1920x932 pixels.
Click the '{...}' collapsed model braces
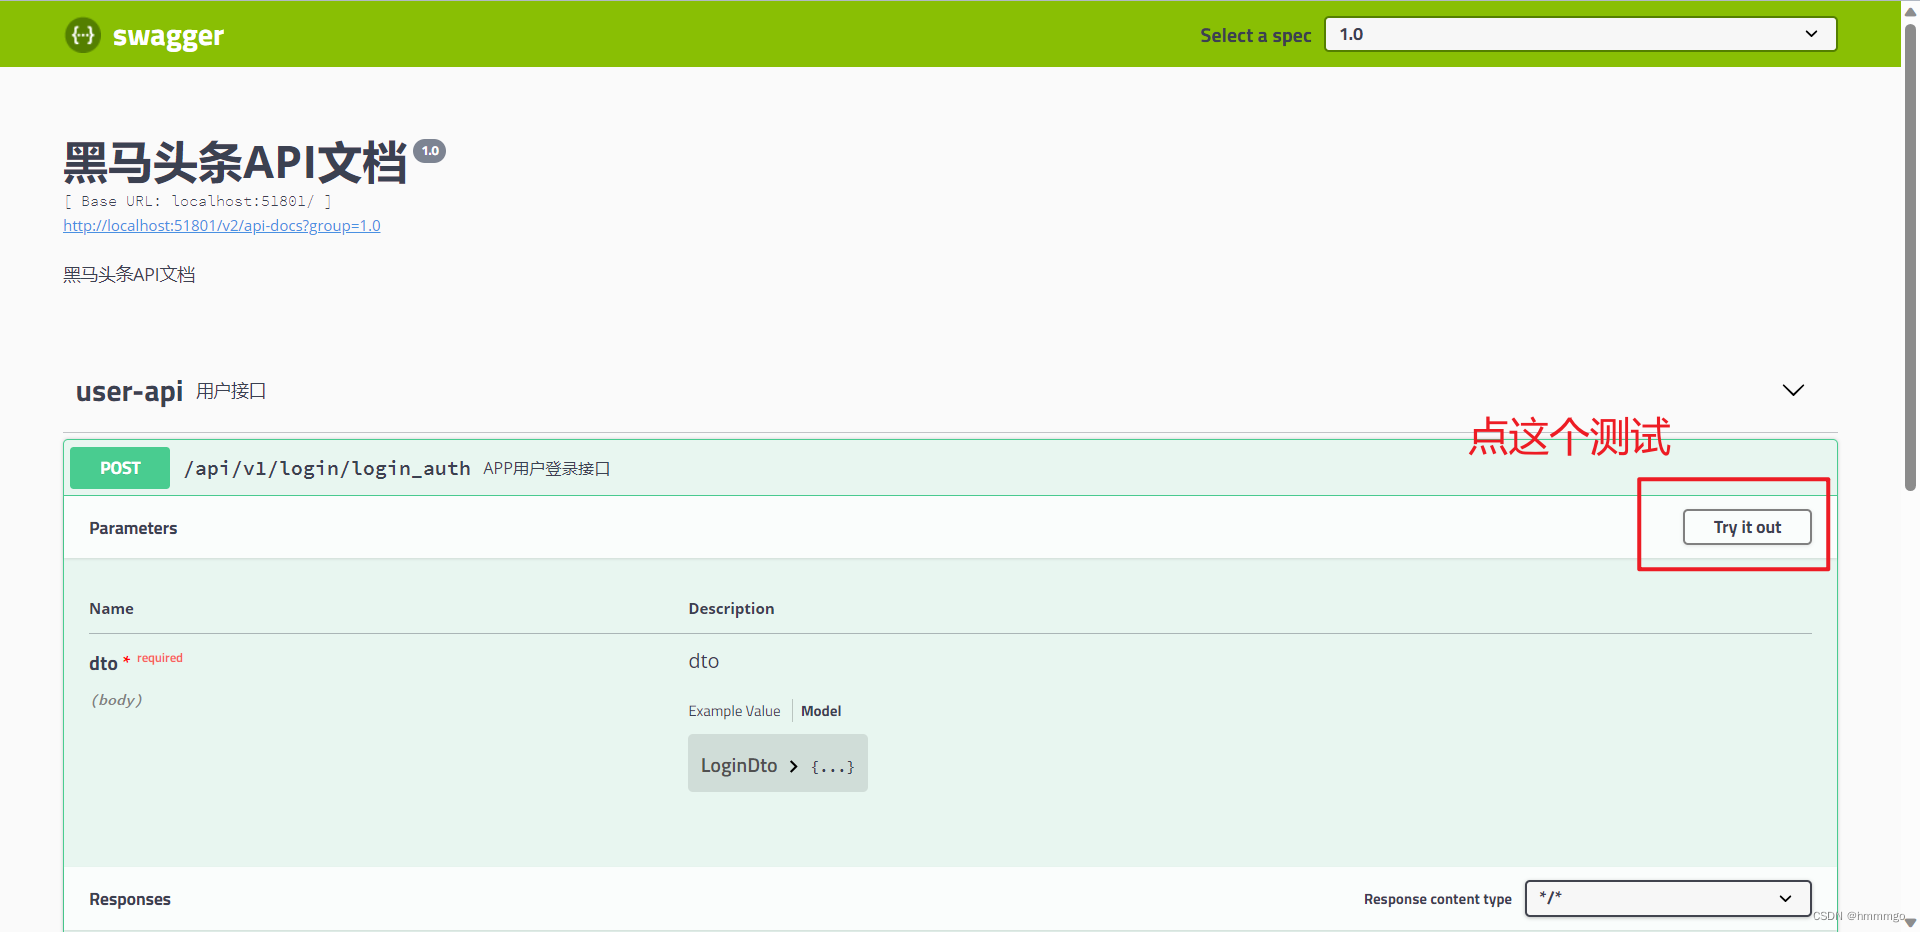pos(832,767)
